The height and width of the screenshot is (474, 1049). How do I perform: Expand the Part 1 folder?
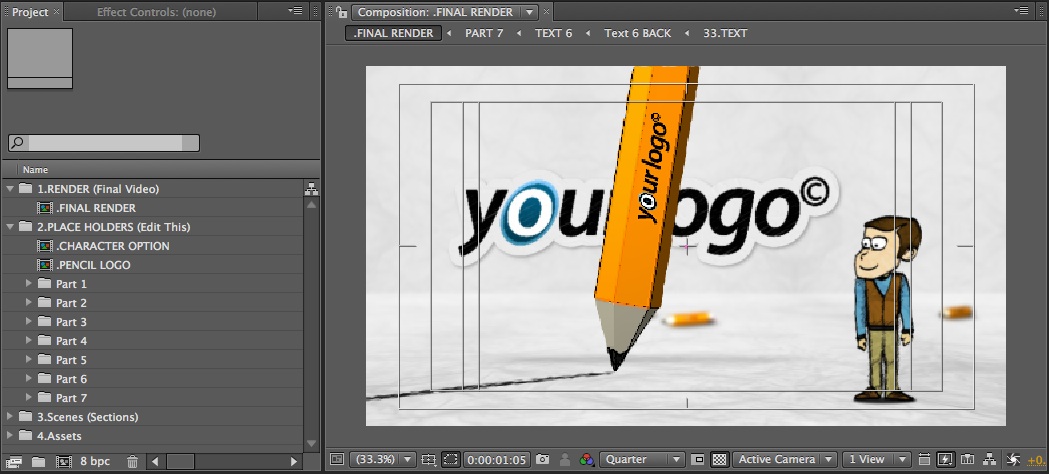(28, 284)
